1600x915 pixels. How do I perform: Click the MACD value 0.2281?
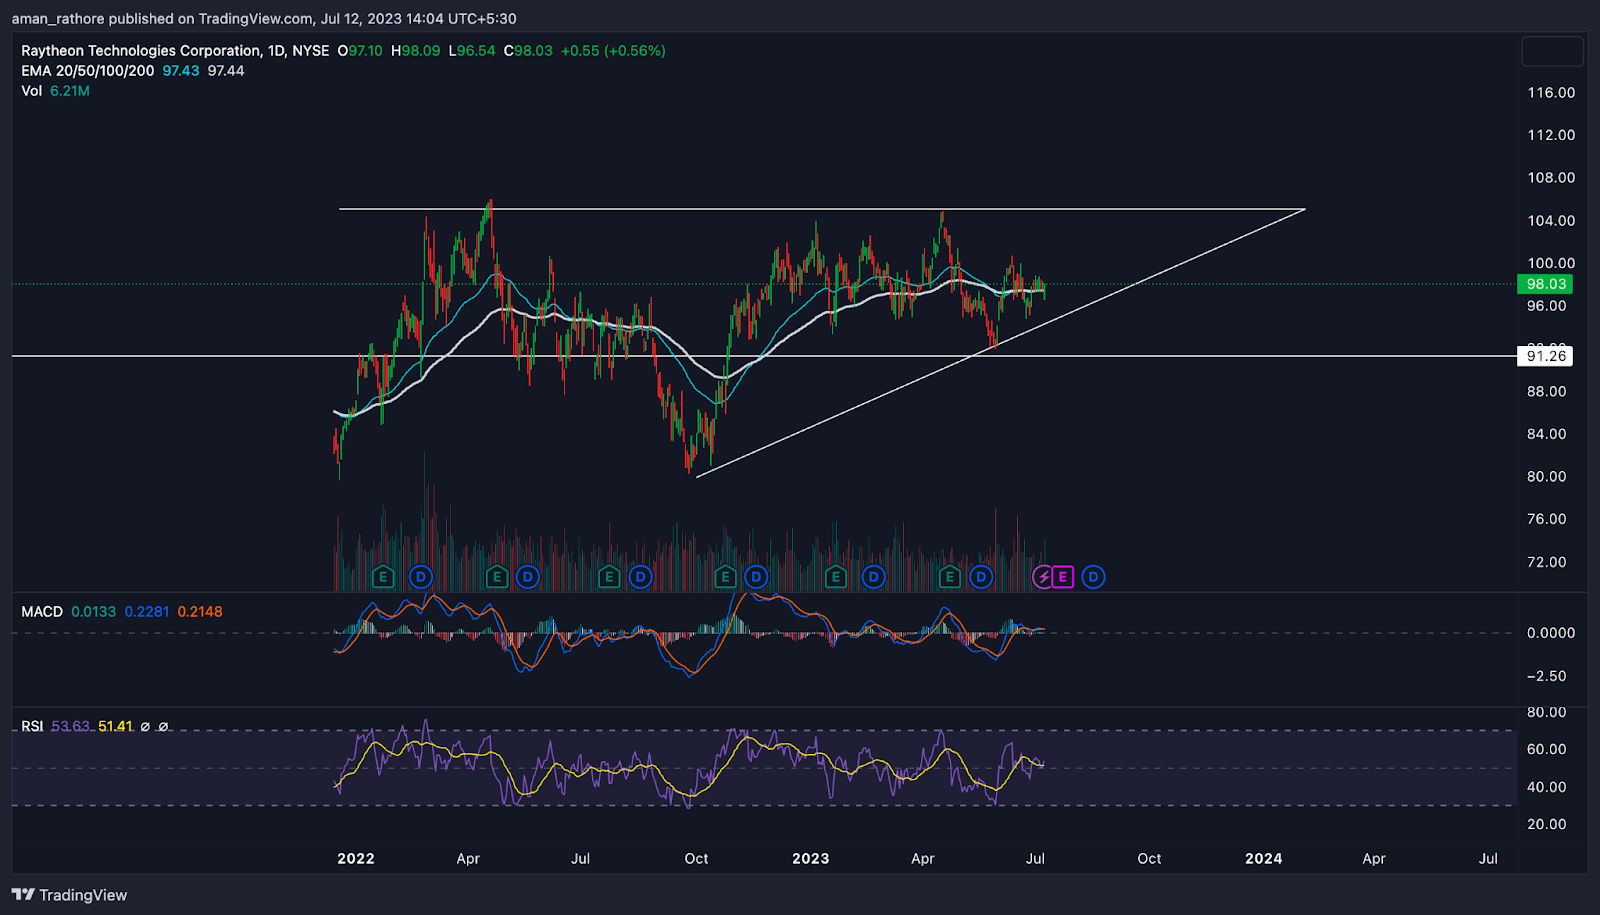click(x=147, y=611)
